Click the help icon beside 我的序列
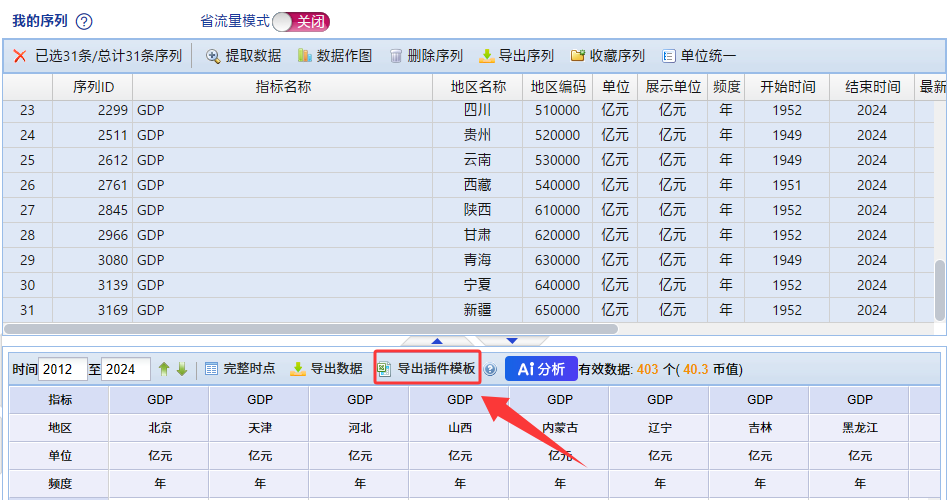This screenshot has width=950, height=500. 84,22
